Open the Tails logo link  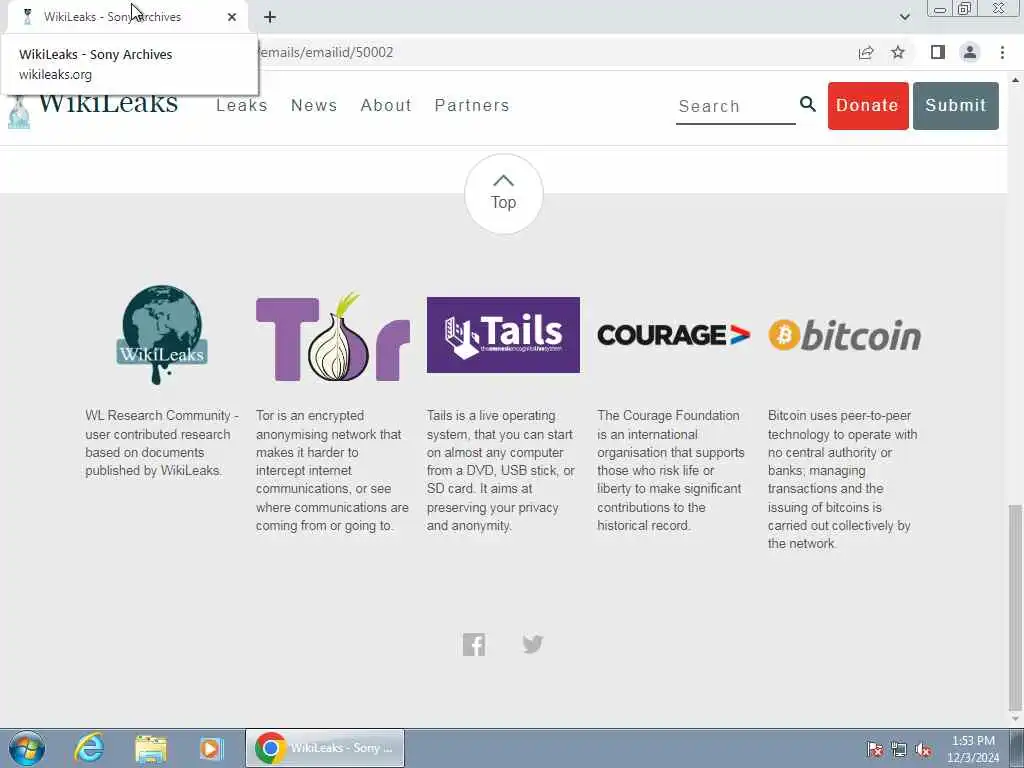(x=503, y=335)
